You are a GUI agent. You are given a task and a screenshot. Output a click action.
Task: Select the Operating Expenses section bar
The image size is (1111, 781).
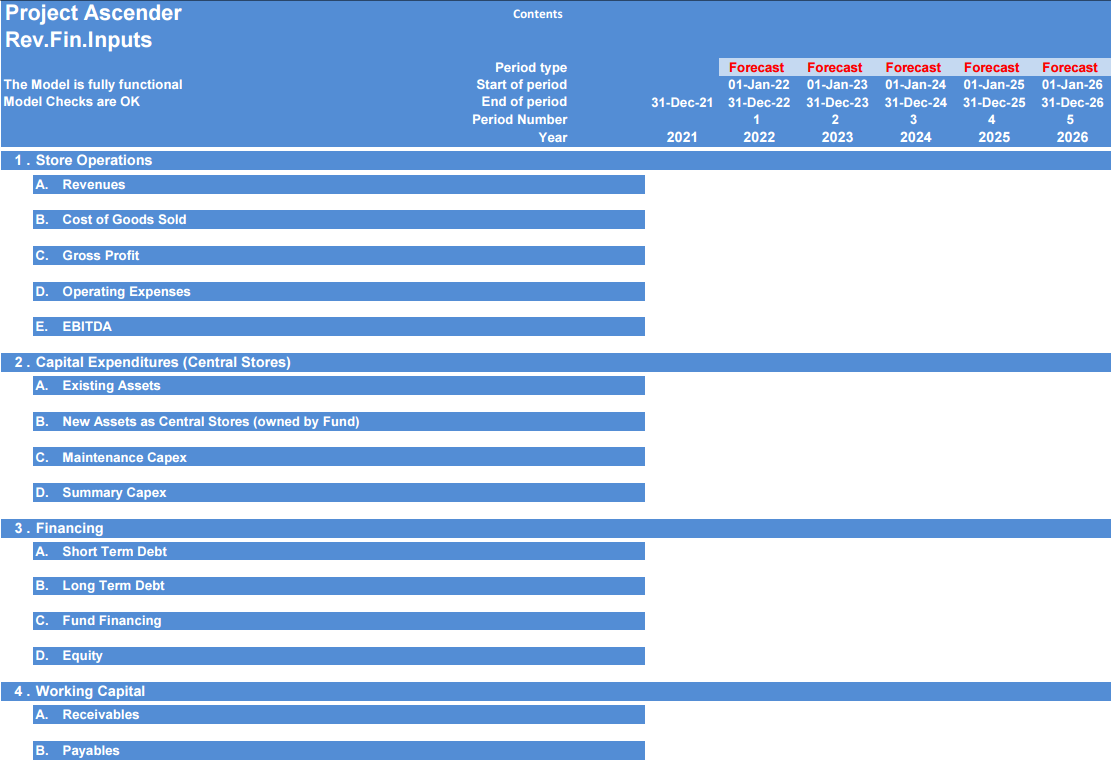[x=339, y=291]
